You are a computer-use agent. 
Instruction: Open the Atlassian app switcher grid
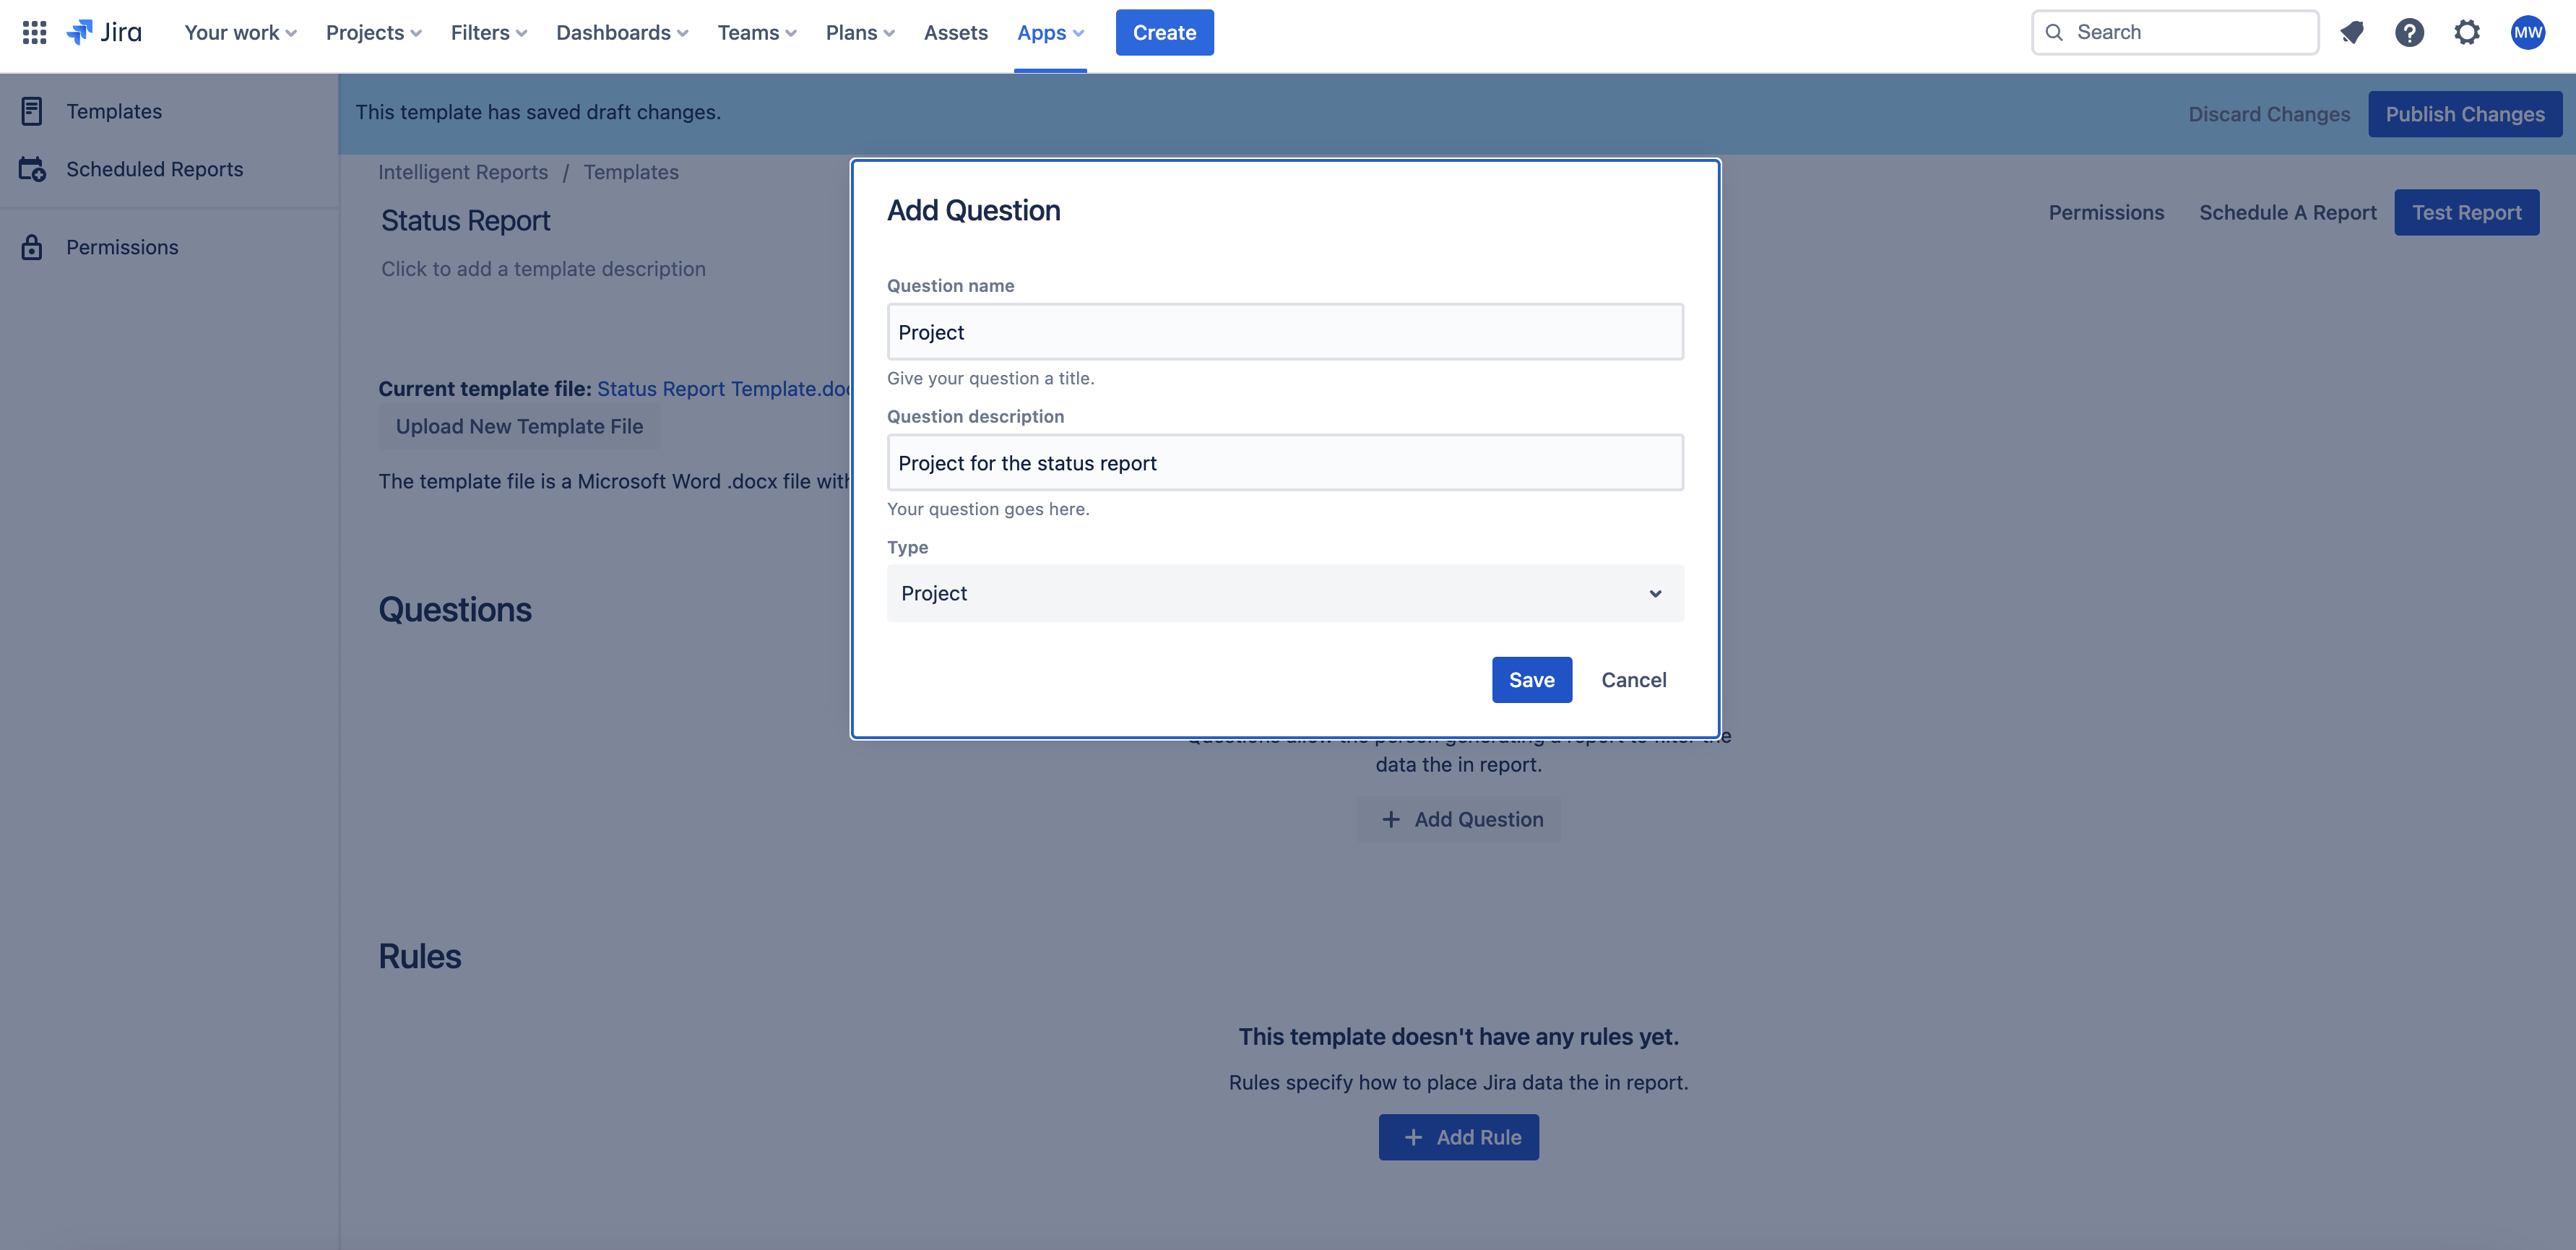point(33,32)
